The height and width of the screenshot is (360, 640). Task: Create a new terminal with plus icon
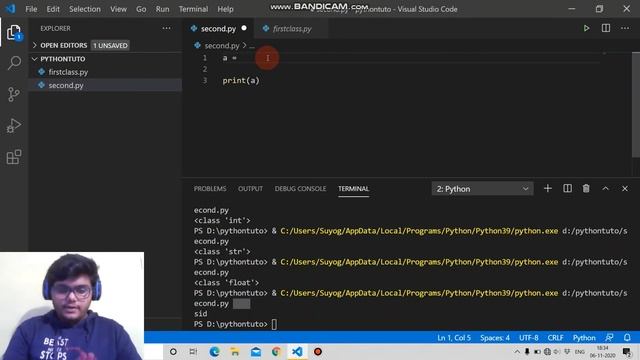tap(548, 189)
